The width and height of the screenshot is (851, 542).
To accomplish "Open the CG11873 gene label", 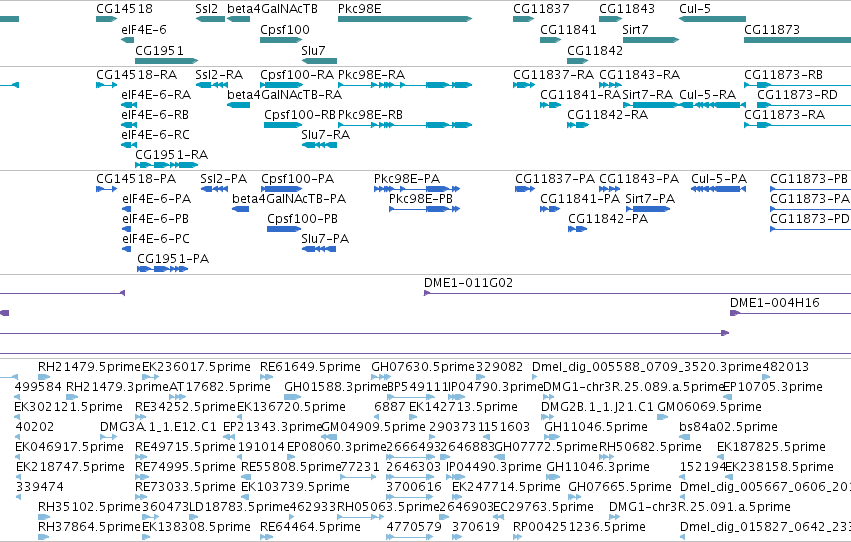I will (x=772, y=30).
